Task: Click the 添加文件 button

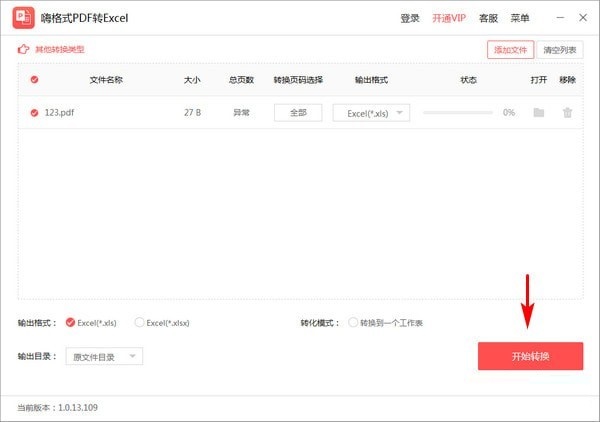Action: click(x=510, y=50)
